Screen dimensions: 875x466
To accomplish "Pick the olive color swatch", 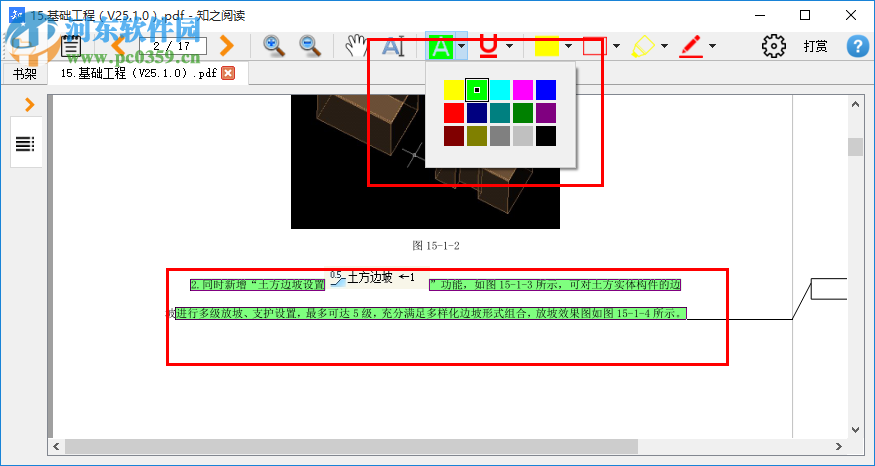I will (x=477, y=136).
